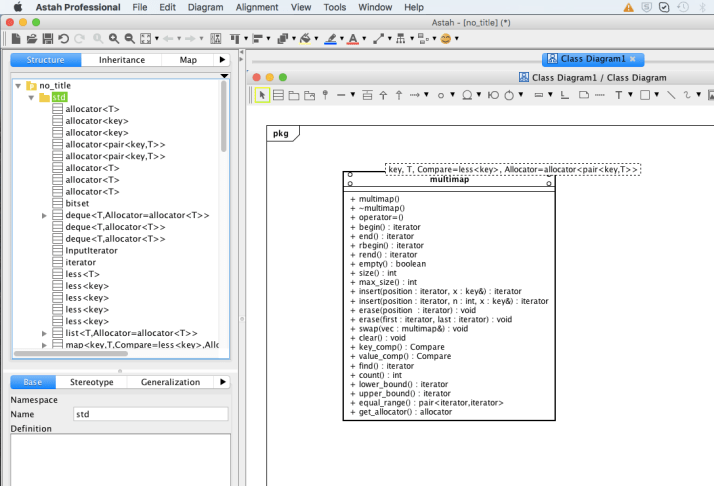This screenshot has width=714, height=486.
Task: Open the font color dropdown arrow
Action: (x=364, y=39)
